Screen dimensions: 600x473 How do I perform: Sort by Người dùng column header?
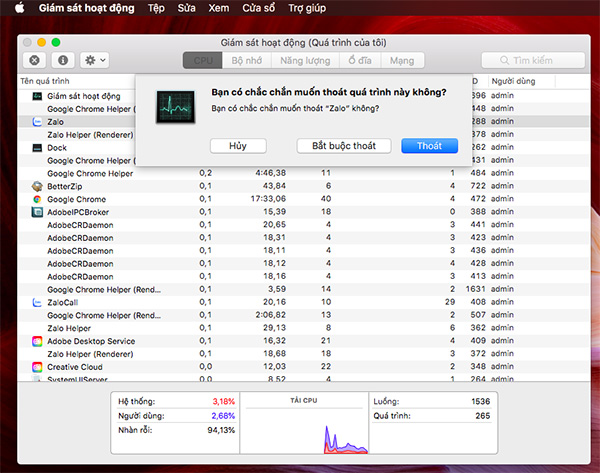513,81
